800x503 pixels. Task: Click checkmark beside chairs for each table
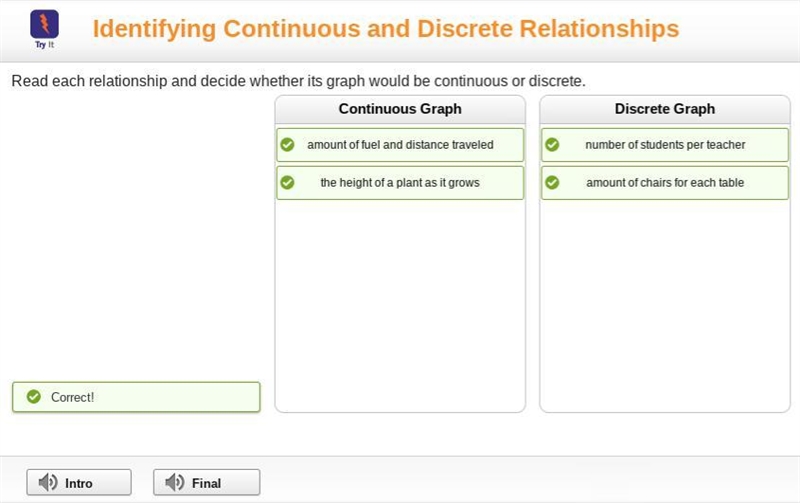click(x=552, y=183)
